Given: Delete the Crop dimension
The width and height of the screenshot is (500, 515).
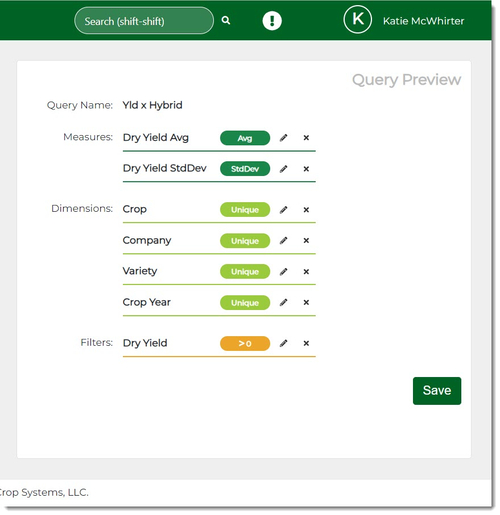Looking at the screenshot, I should click(x=306, y=210).
